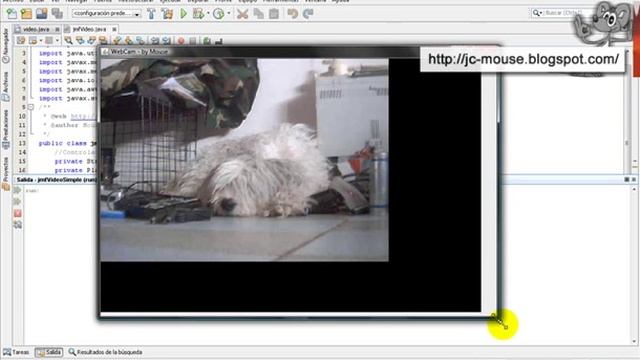Click Stop Macro Recording square icon
Image resolution: width=640 pixels, height=360 pixels.
click(193, 40)
